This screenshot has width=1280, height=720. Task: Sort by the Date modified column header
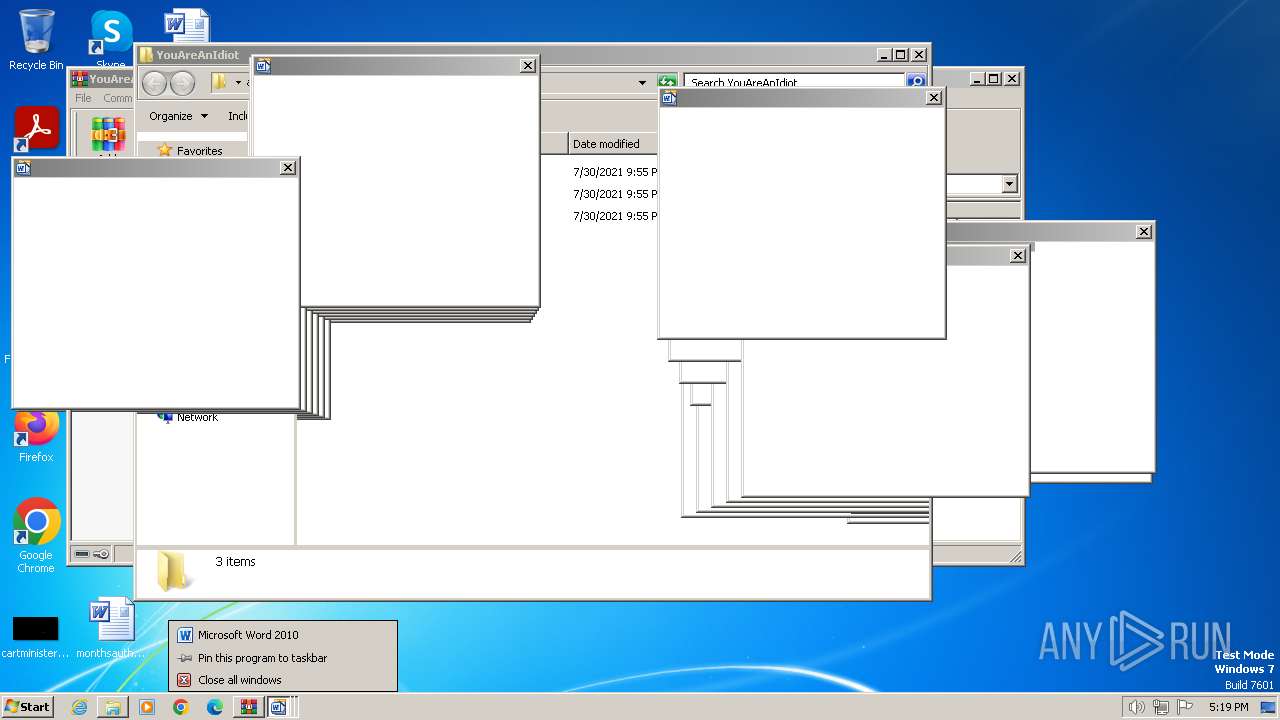click(x=612, y=144)
